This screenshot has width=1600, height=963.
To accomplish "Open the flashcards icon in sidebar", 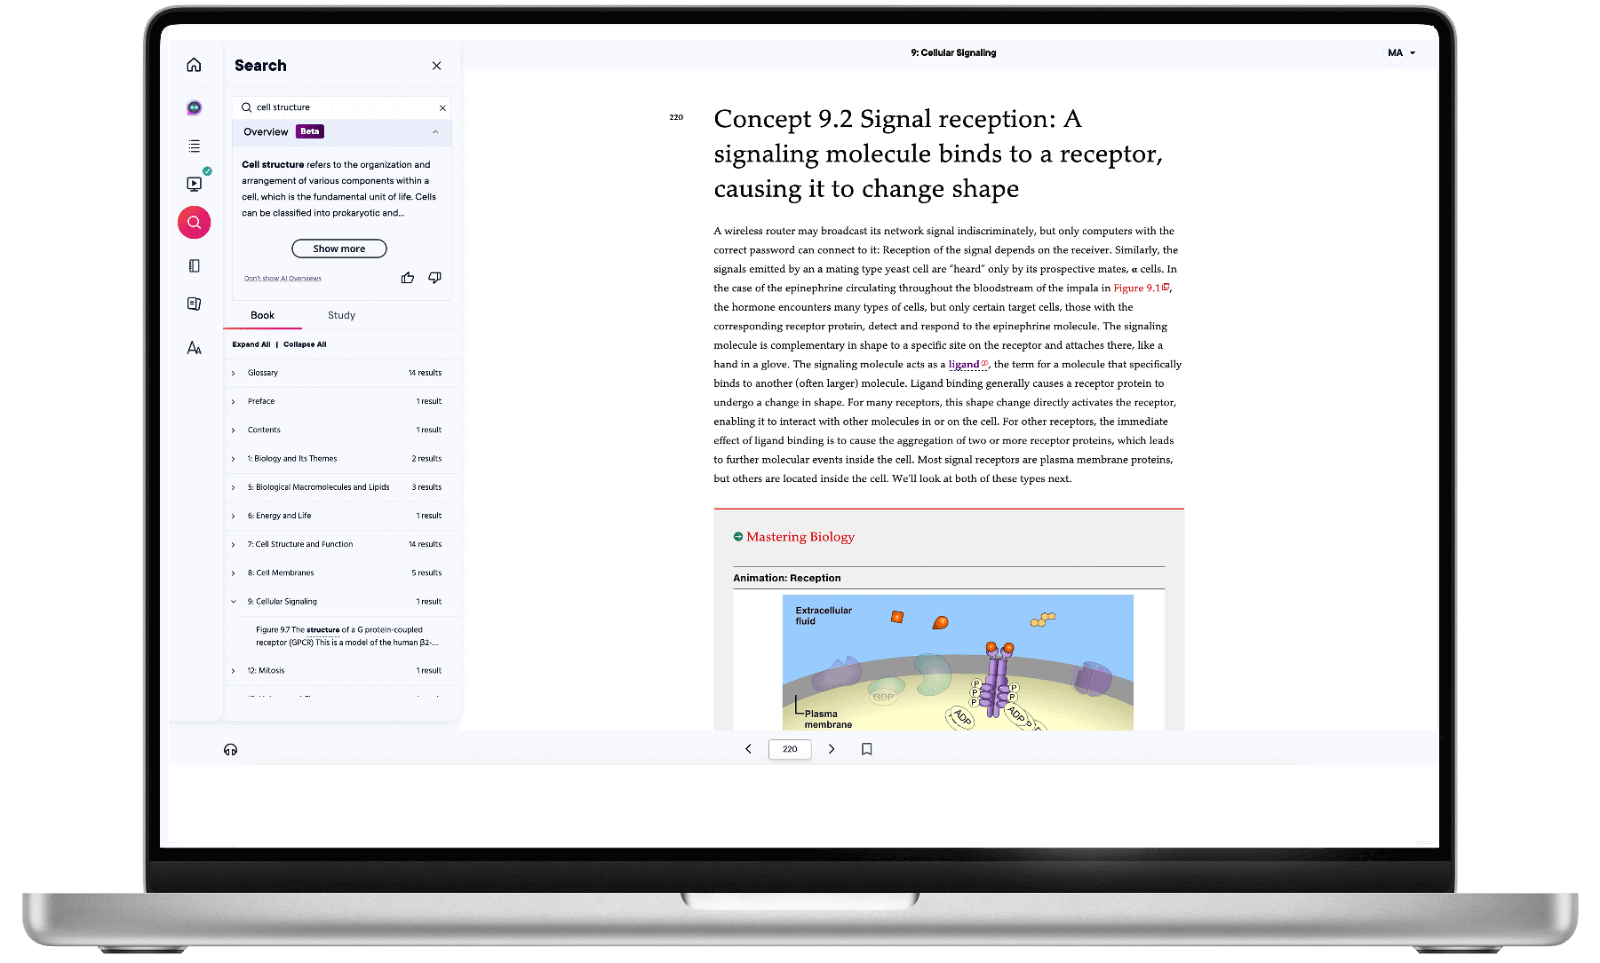I will click(194, 304).
